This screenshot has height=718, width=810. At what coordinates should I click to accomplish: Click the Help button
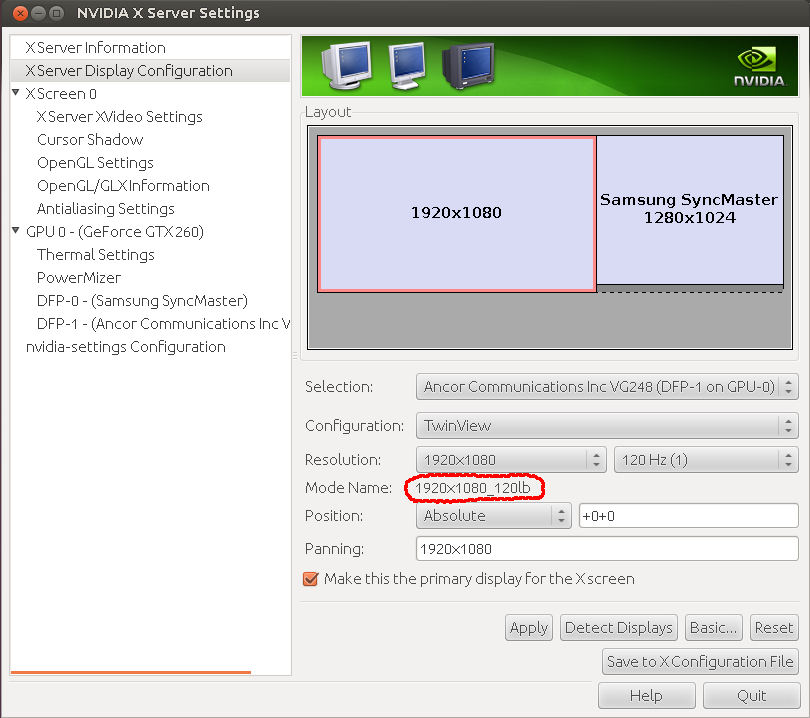coord(646,696)
